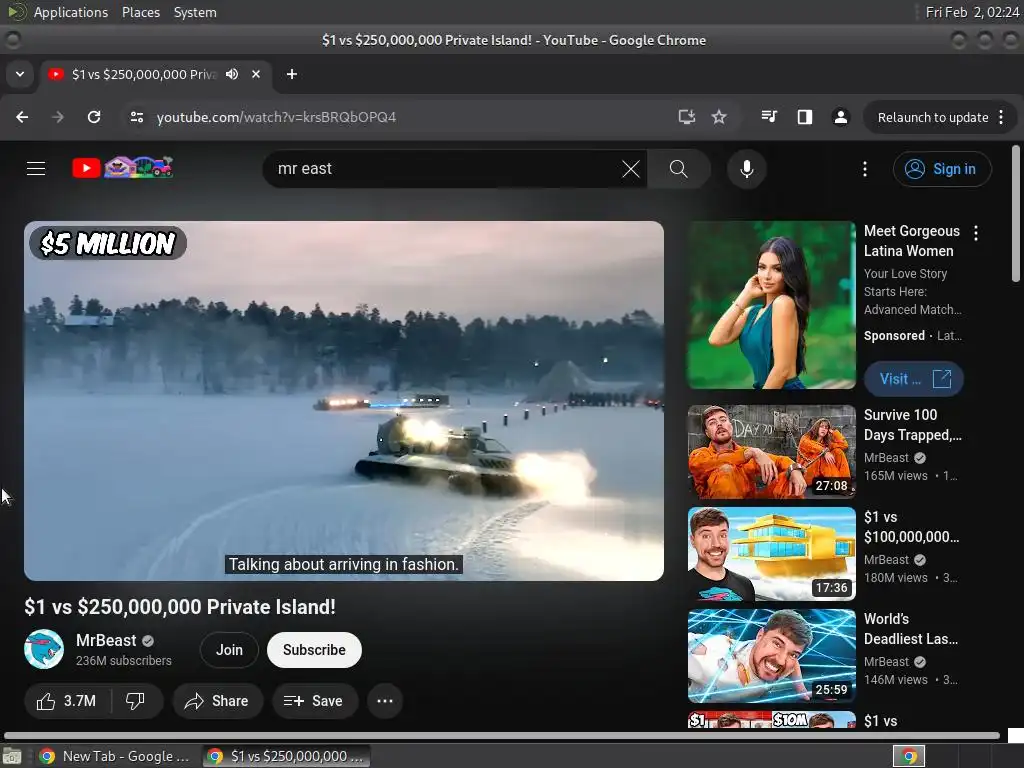The height and width of the screenshot is (768, 1024).
Task: Clear the search box text
Action: pos(631,169)
